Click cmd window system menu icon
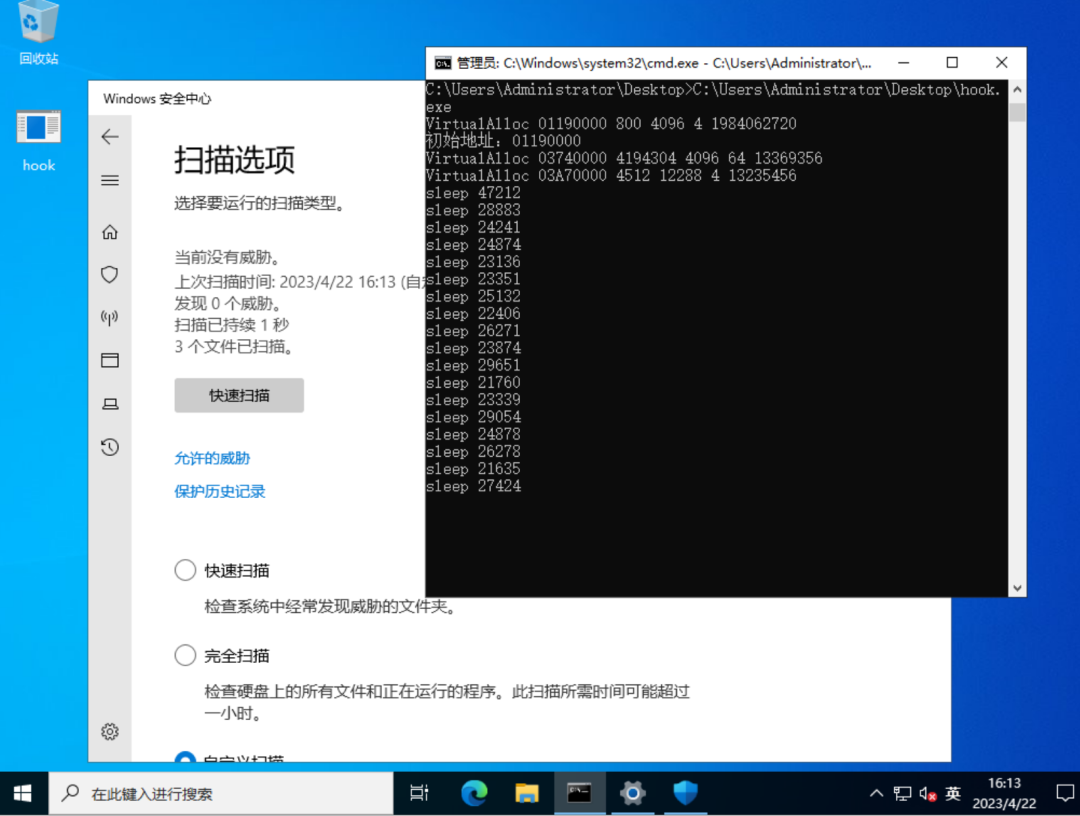The height and width of the screenshot is (816, 1080). tap(443, 63)
